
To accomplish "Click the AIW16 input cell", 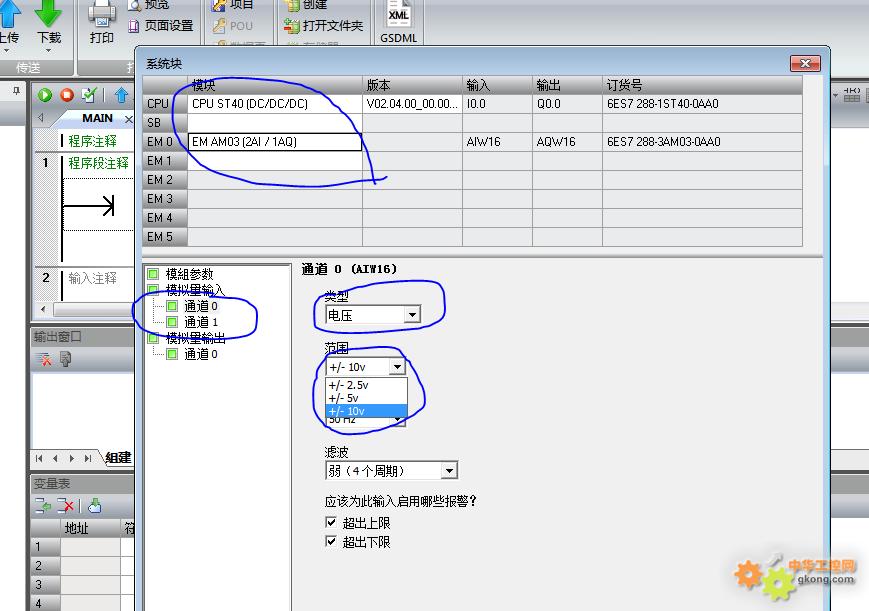I will pyautogui.click(x=497, y=142).
